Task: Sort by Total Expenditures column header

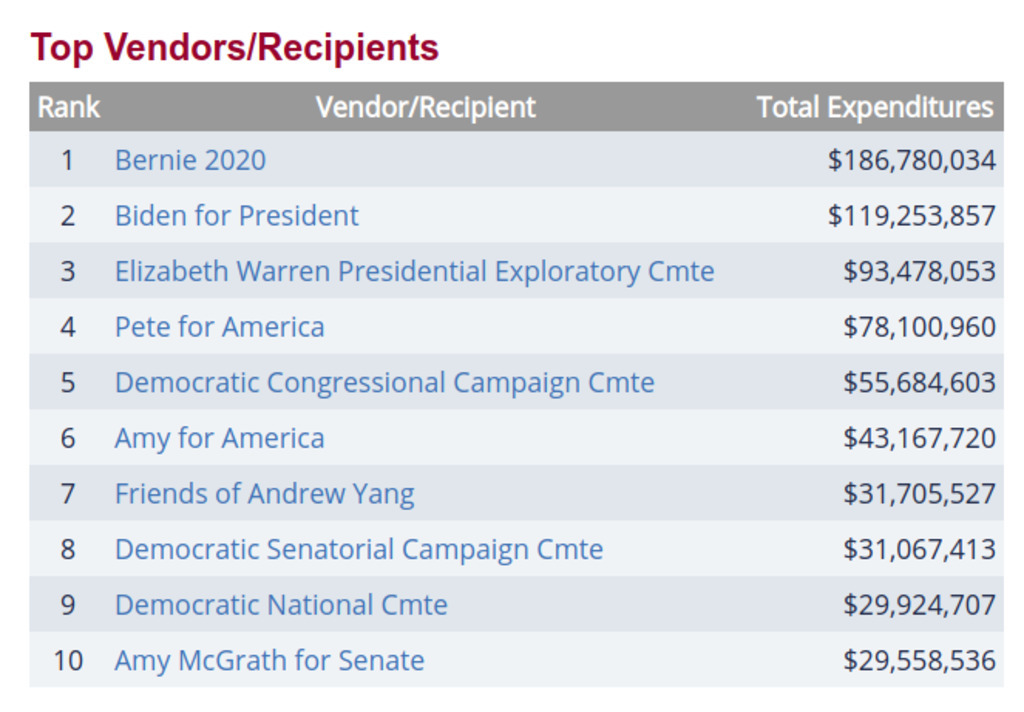Action: [x=875, y=107]
